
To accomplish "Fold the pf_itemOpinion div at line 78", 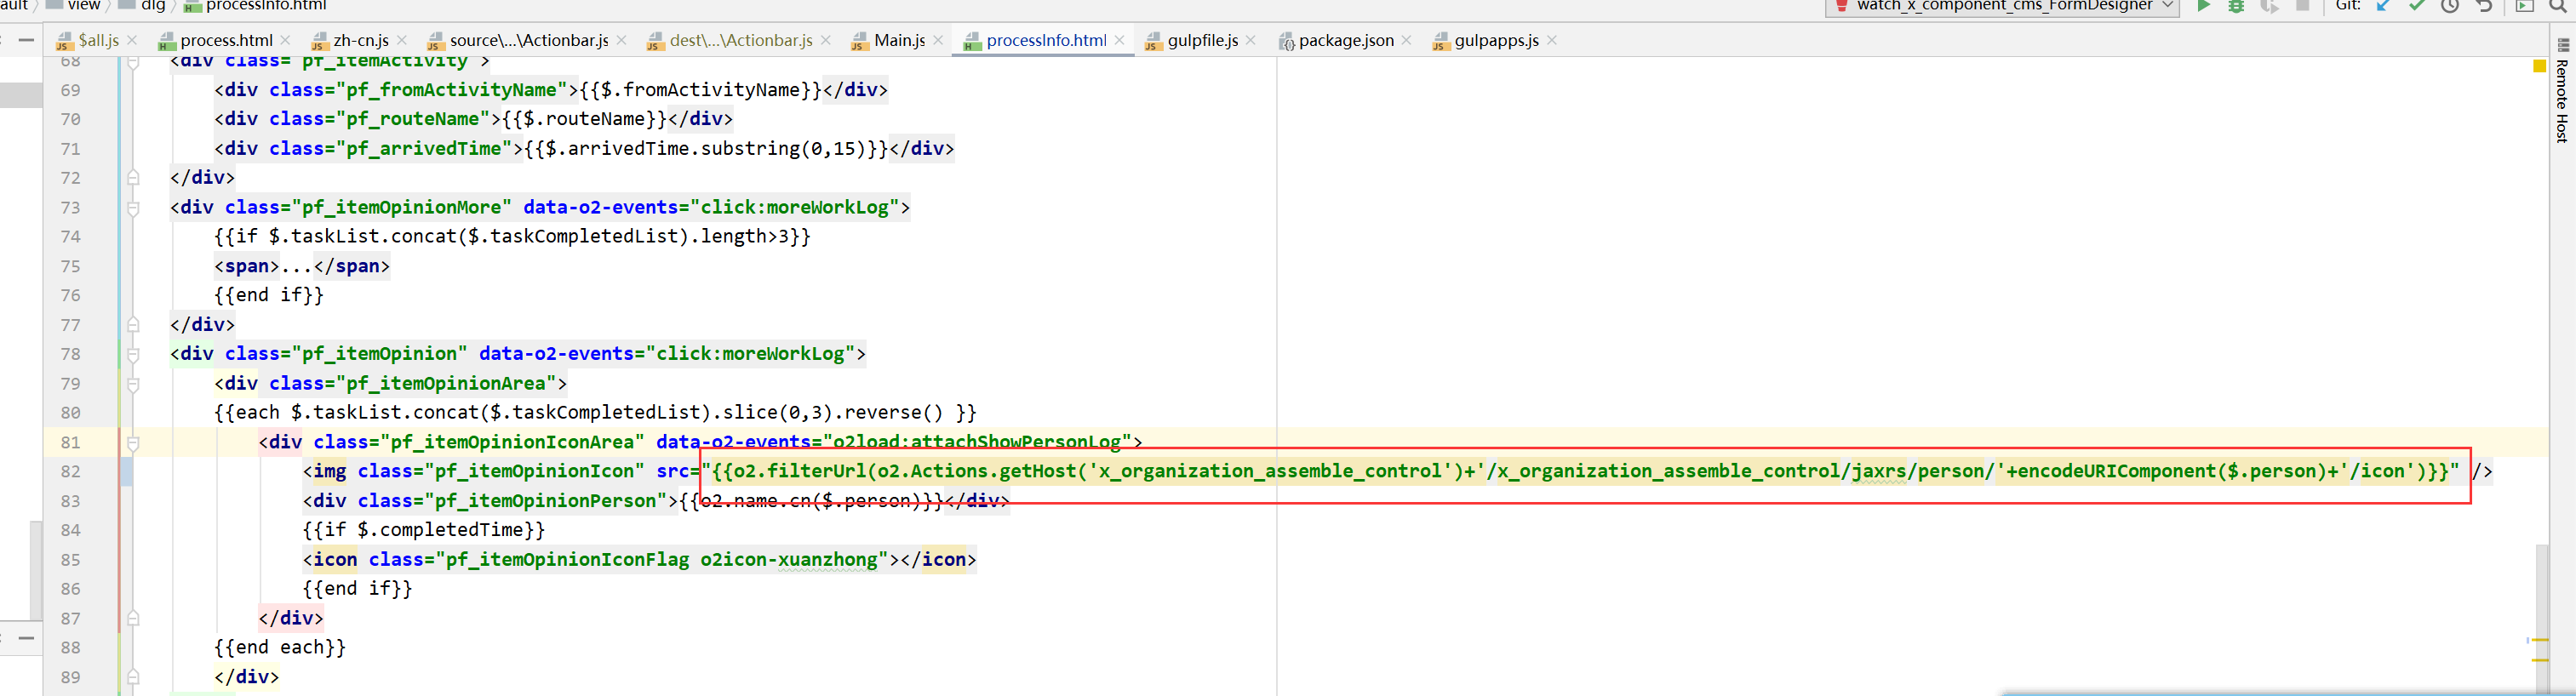I will click(x=133, y=354).
